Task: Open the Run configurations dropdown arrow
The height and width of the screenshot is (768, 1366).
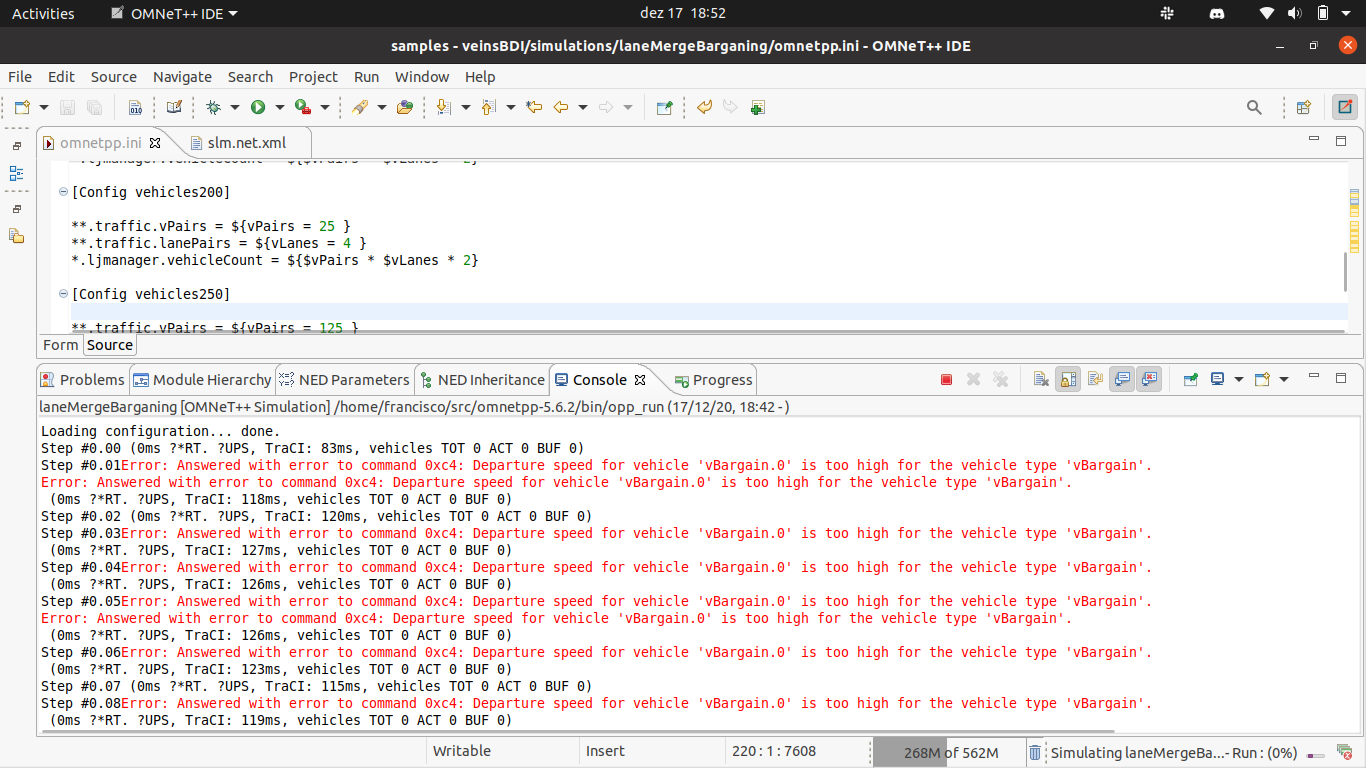Action: click(x=280, y=107)
